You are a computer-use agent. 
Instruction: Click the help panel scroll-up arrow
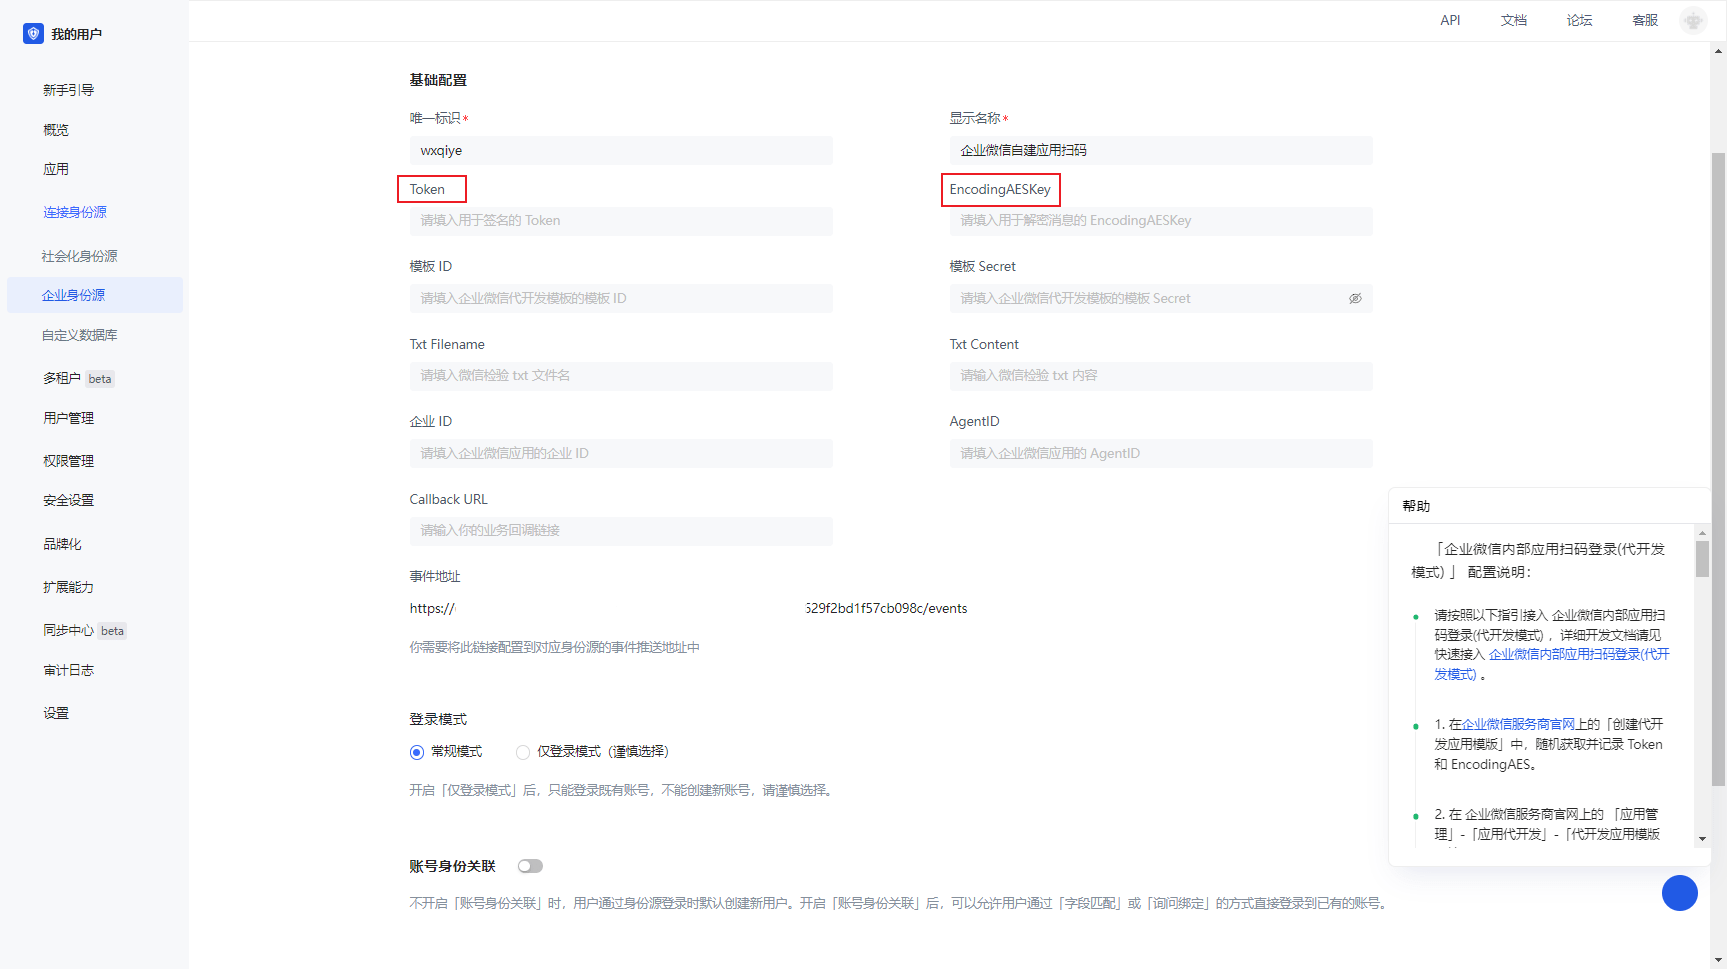1702,534
